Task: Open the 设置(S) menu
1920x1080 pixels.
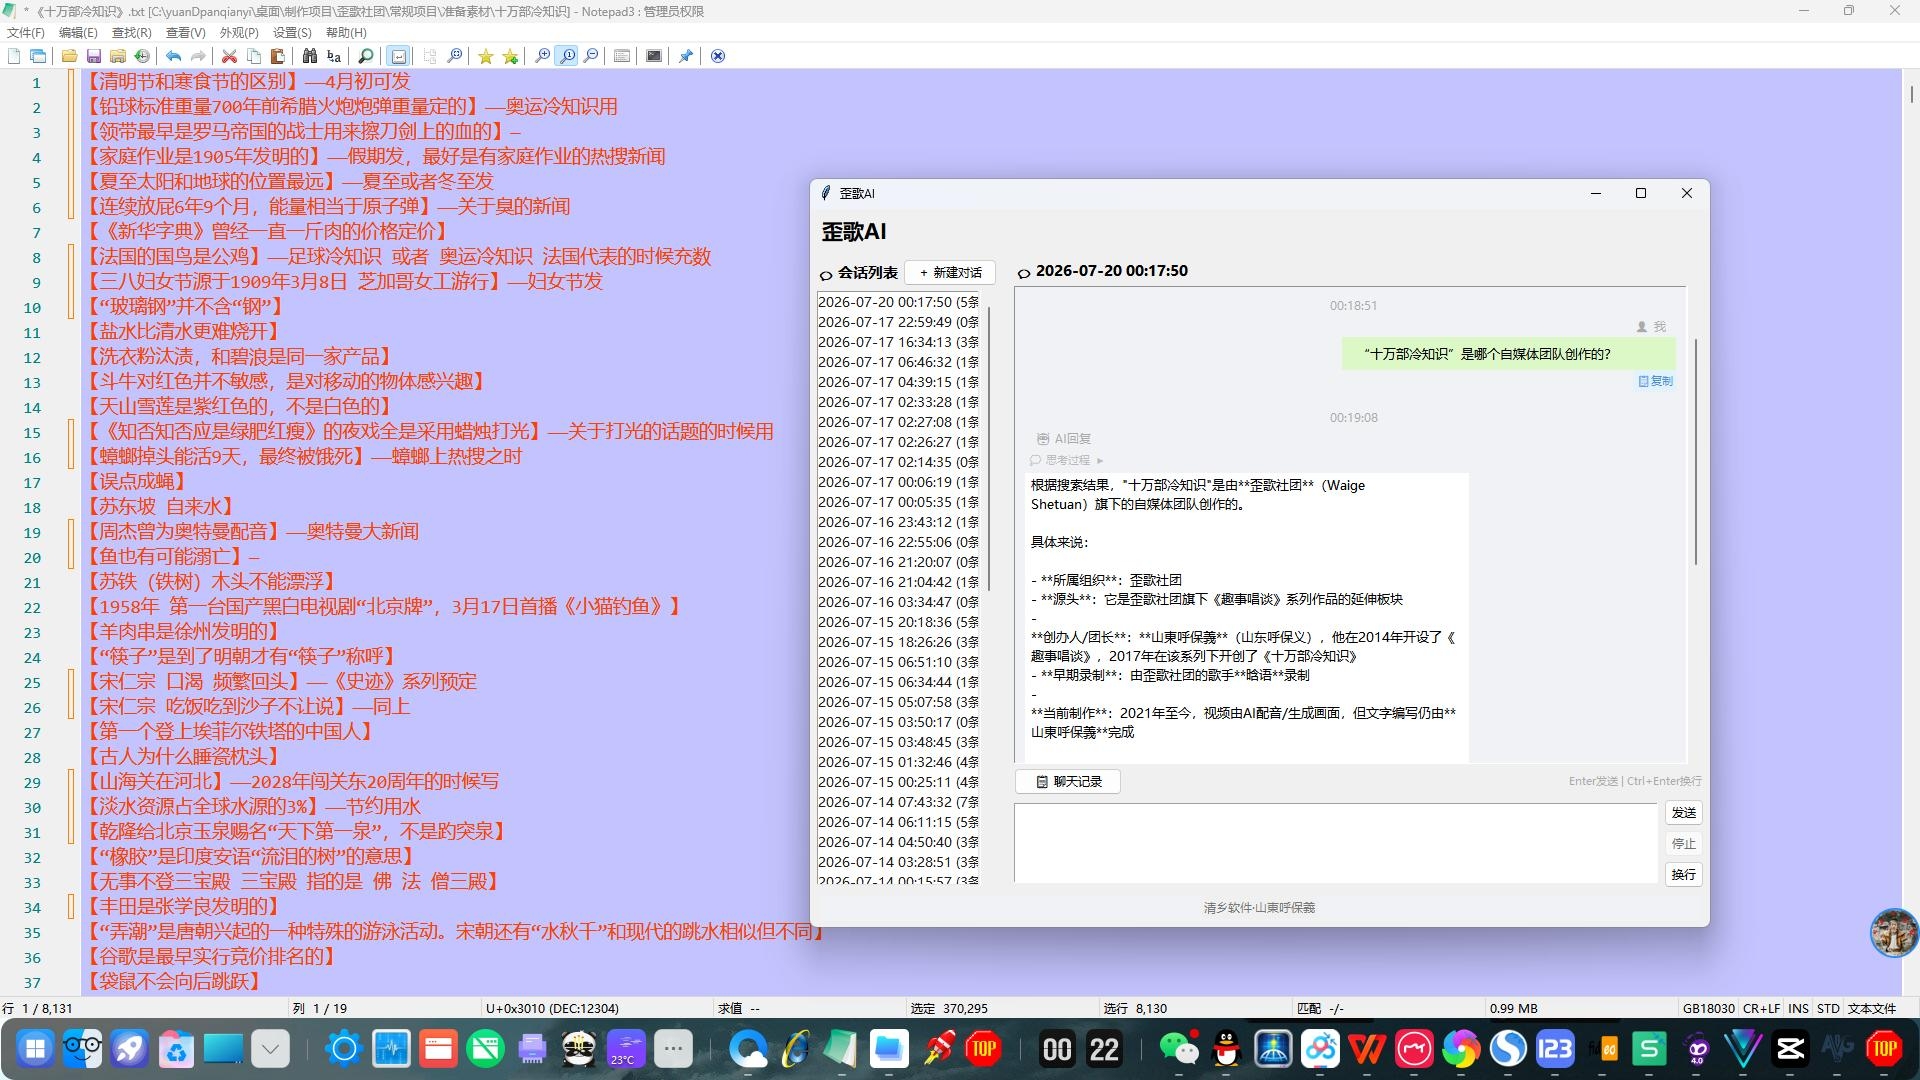Action: coord(292,33)
